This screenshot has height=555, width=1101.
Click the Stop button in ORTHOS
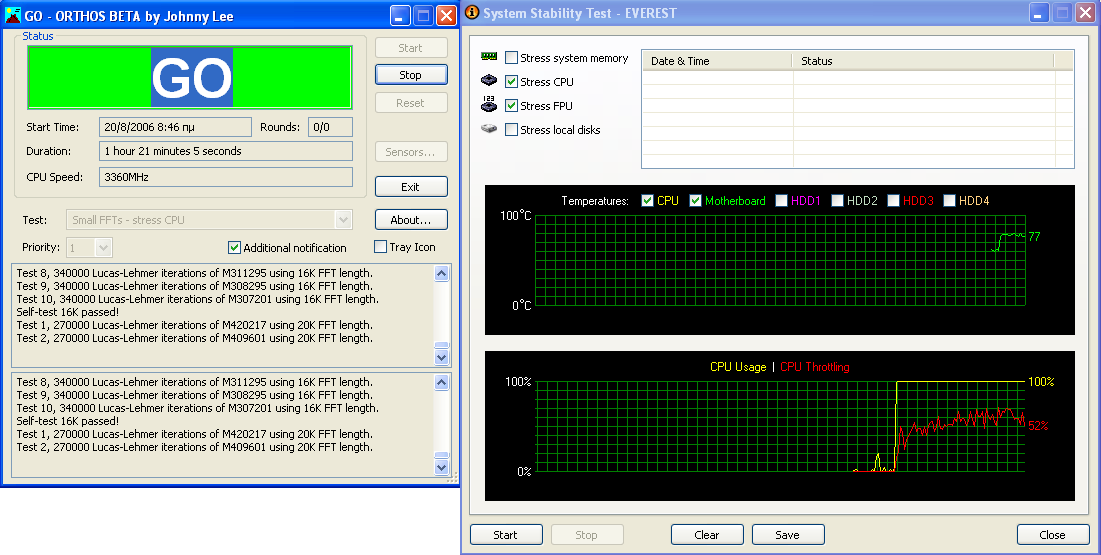pyautogui.click(x=411, y=74)
